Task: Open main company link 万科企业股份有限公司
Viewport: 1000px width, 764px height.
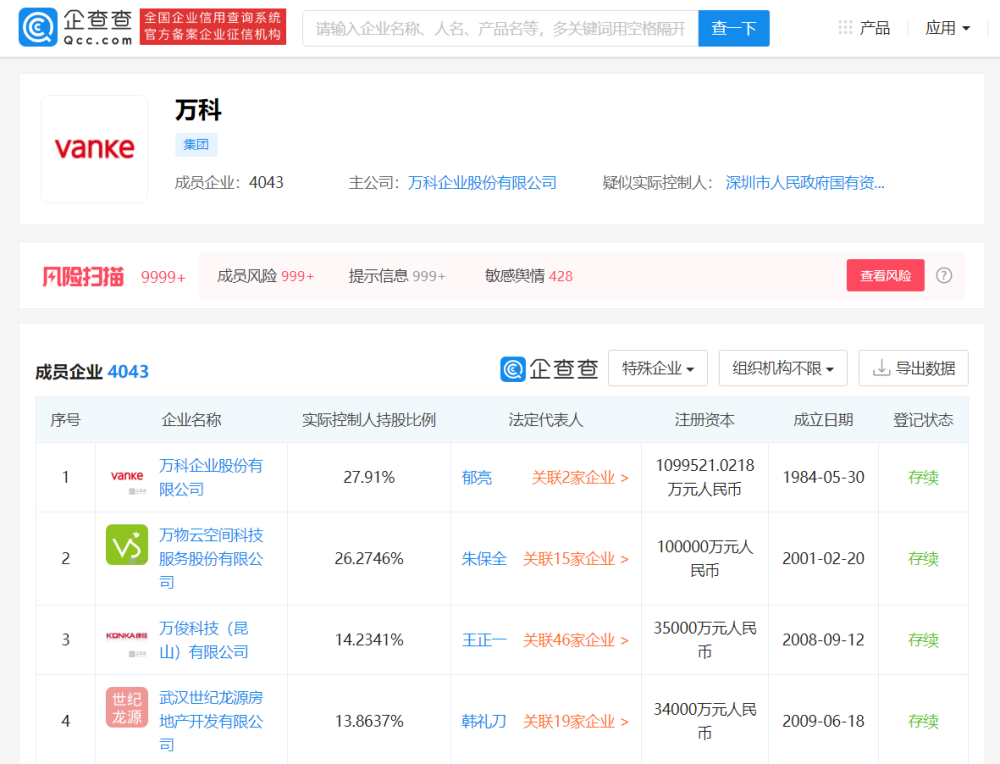Action: click(482, 183)
